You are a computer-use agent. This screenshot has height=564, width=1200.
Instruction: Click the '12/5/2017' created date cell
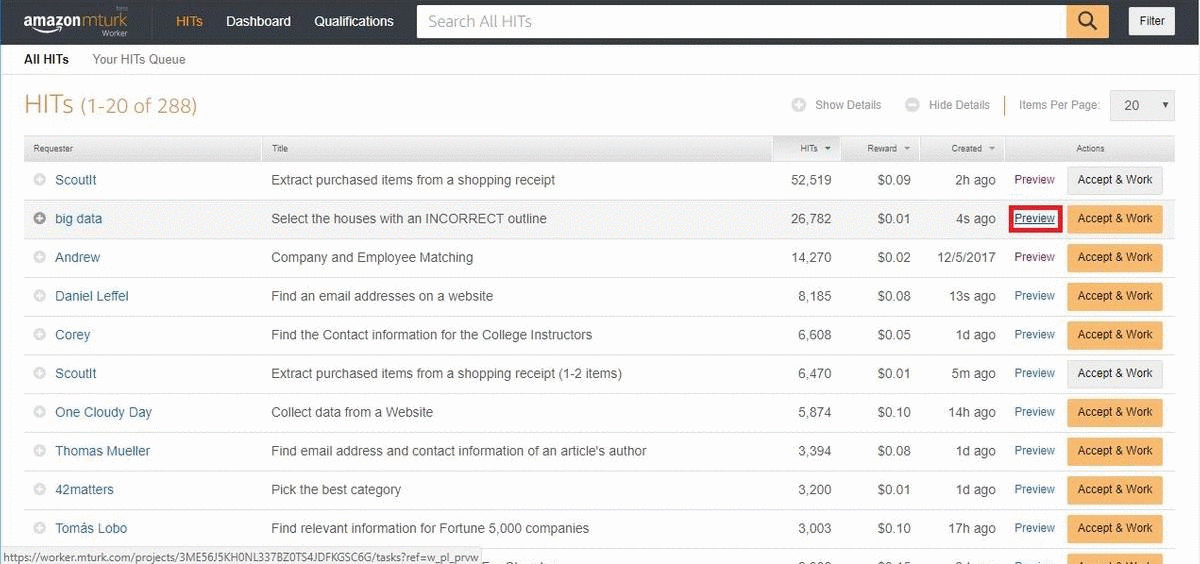click(x=967, y=257)
